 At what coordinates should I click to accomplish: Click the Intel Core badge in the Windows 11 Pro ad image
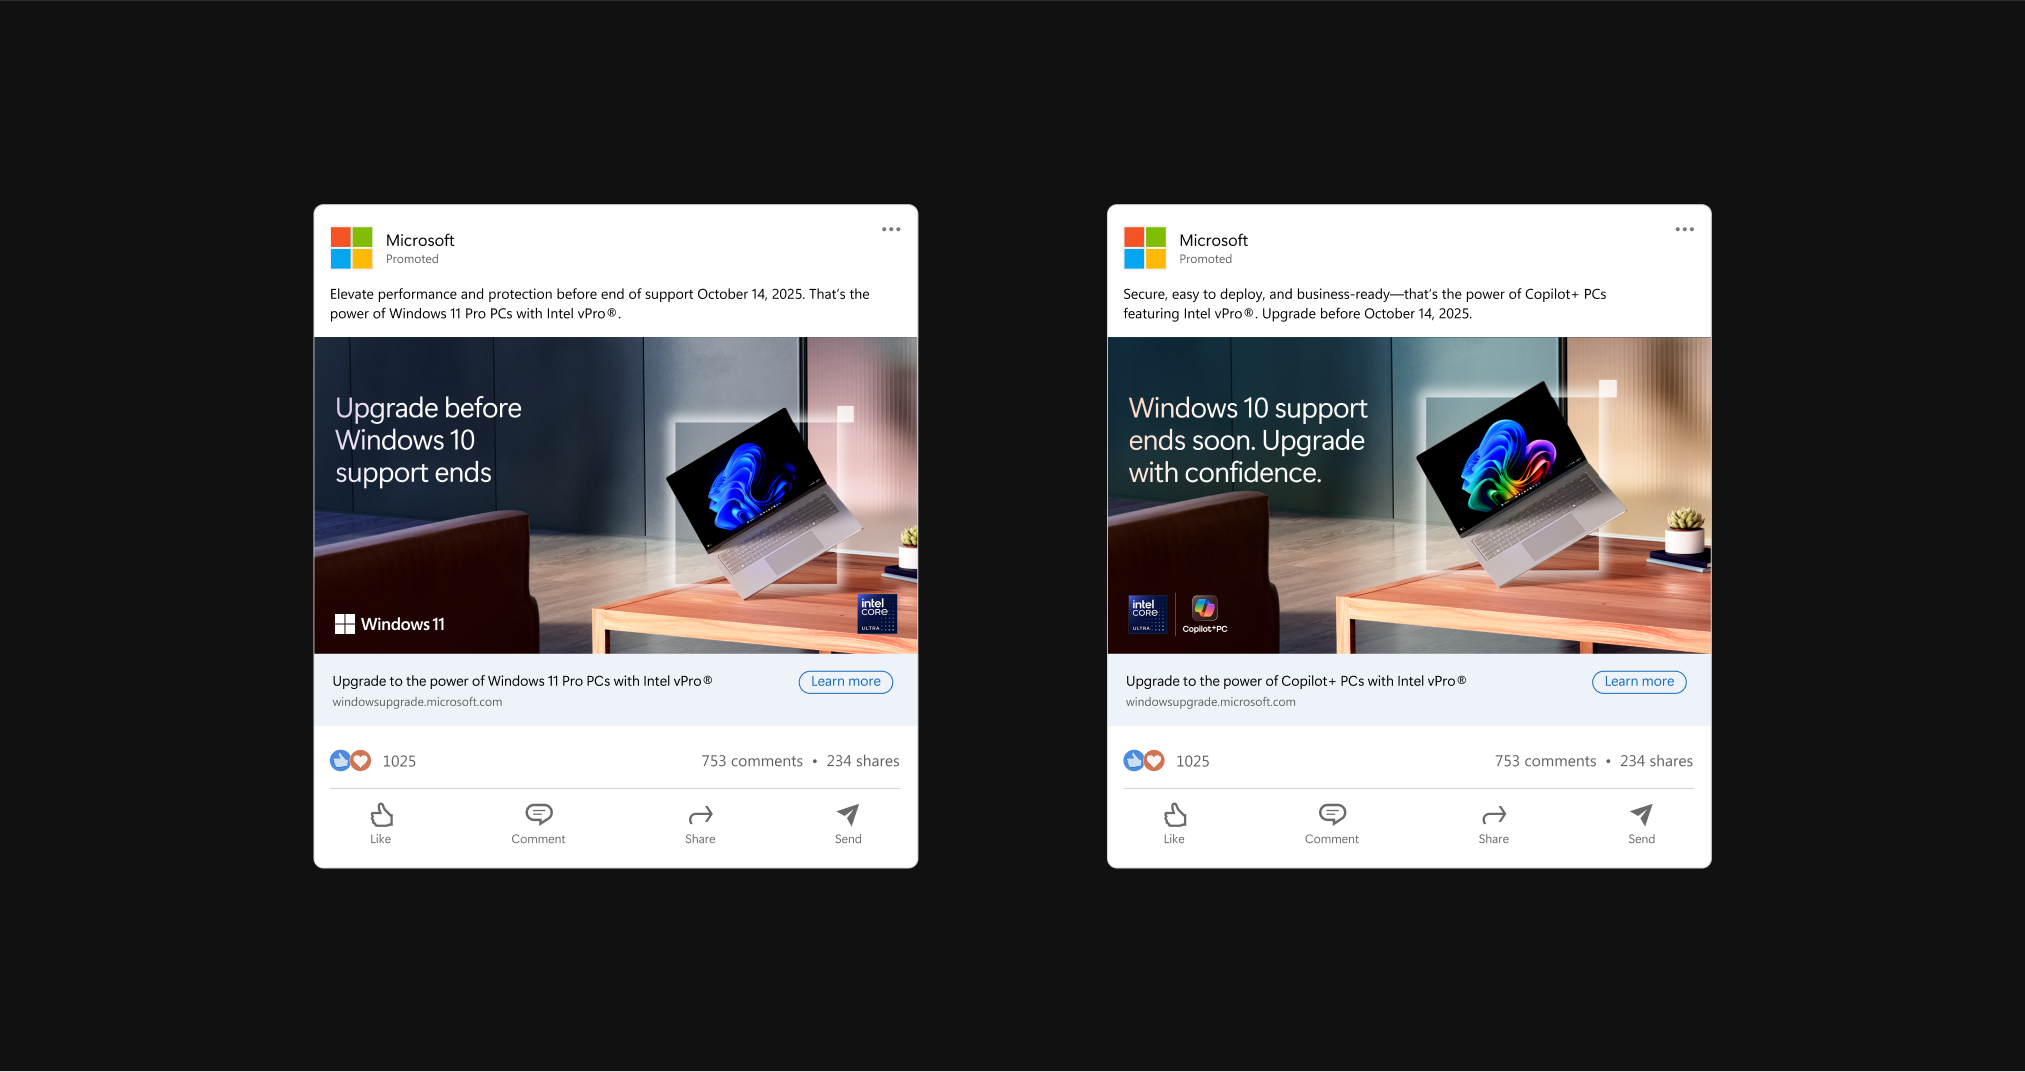coord(877,614)
